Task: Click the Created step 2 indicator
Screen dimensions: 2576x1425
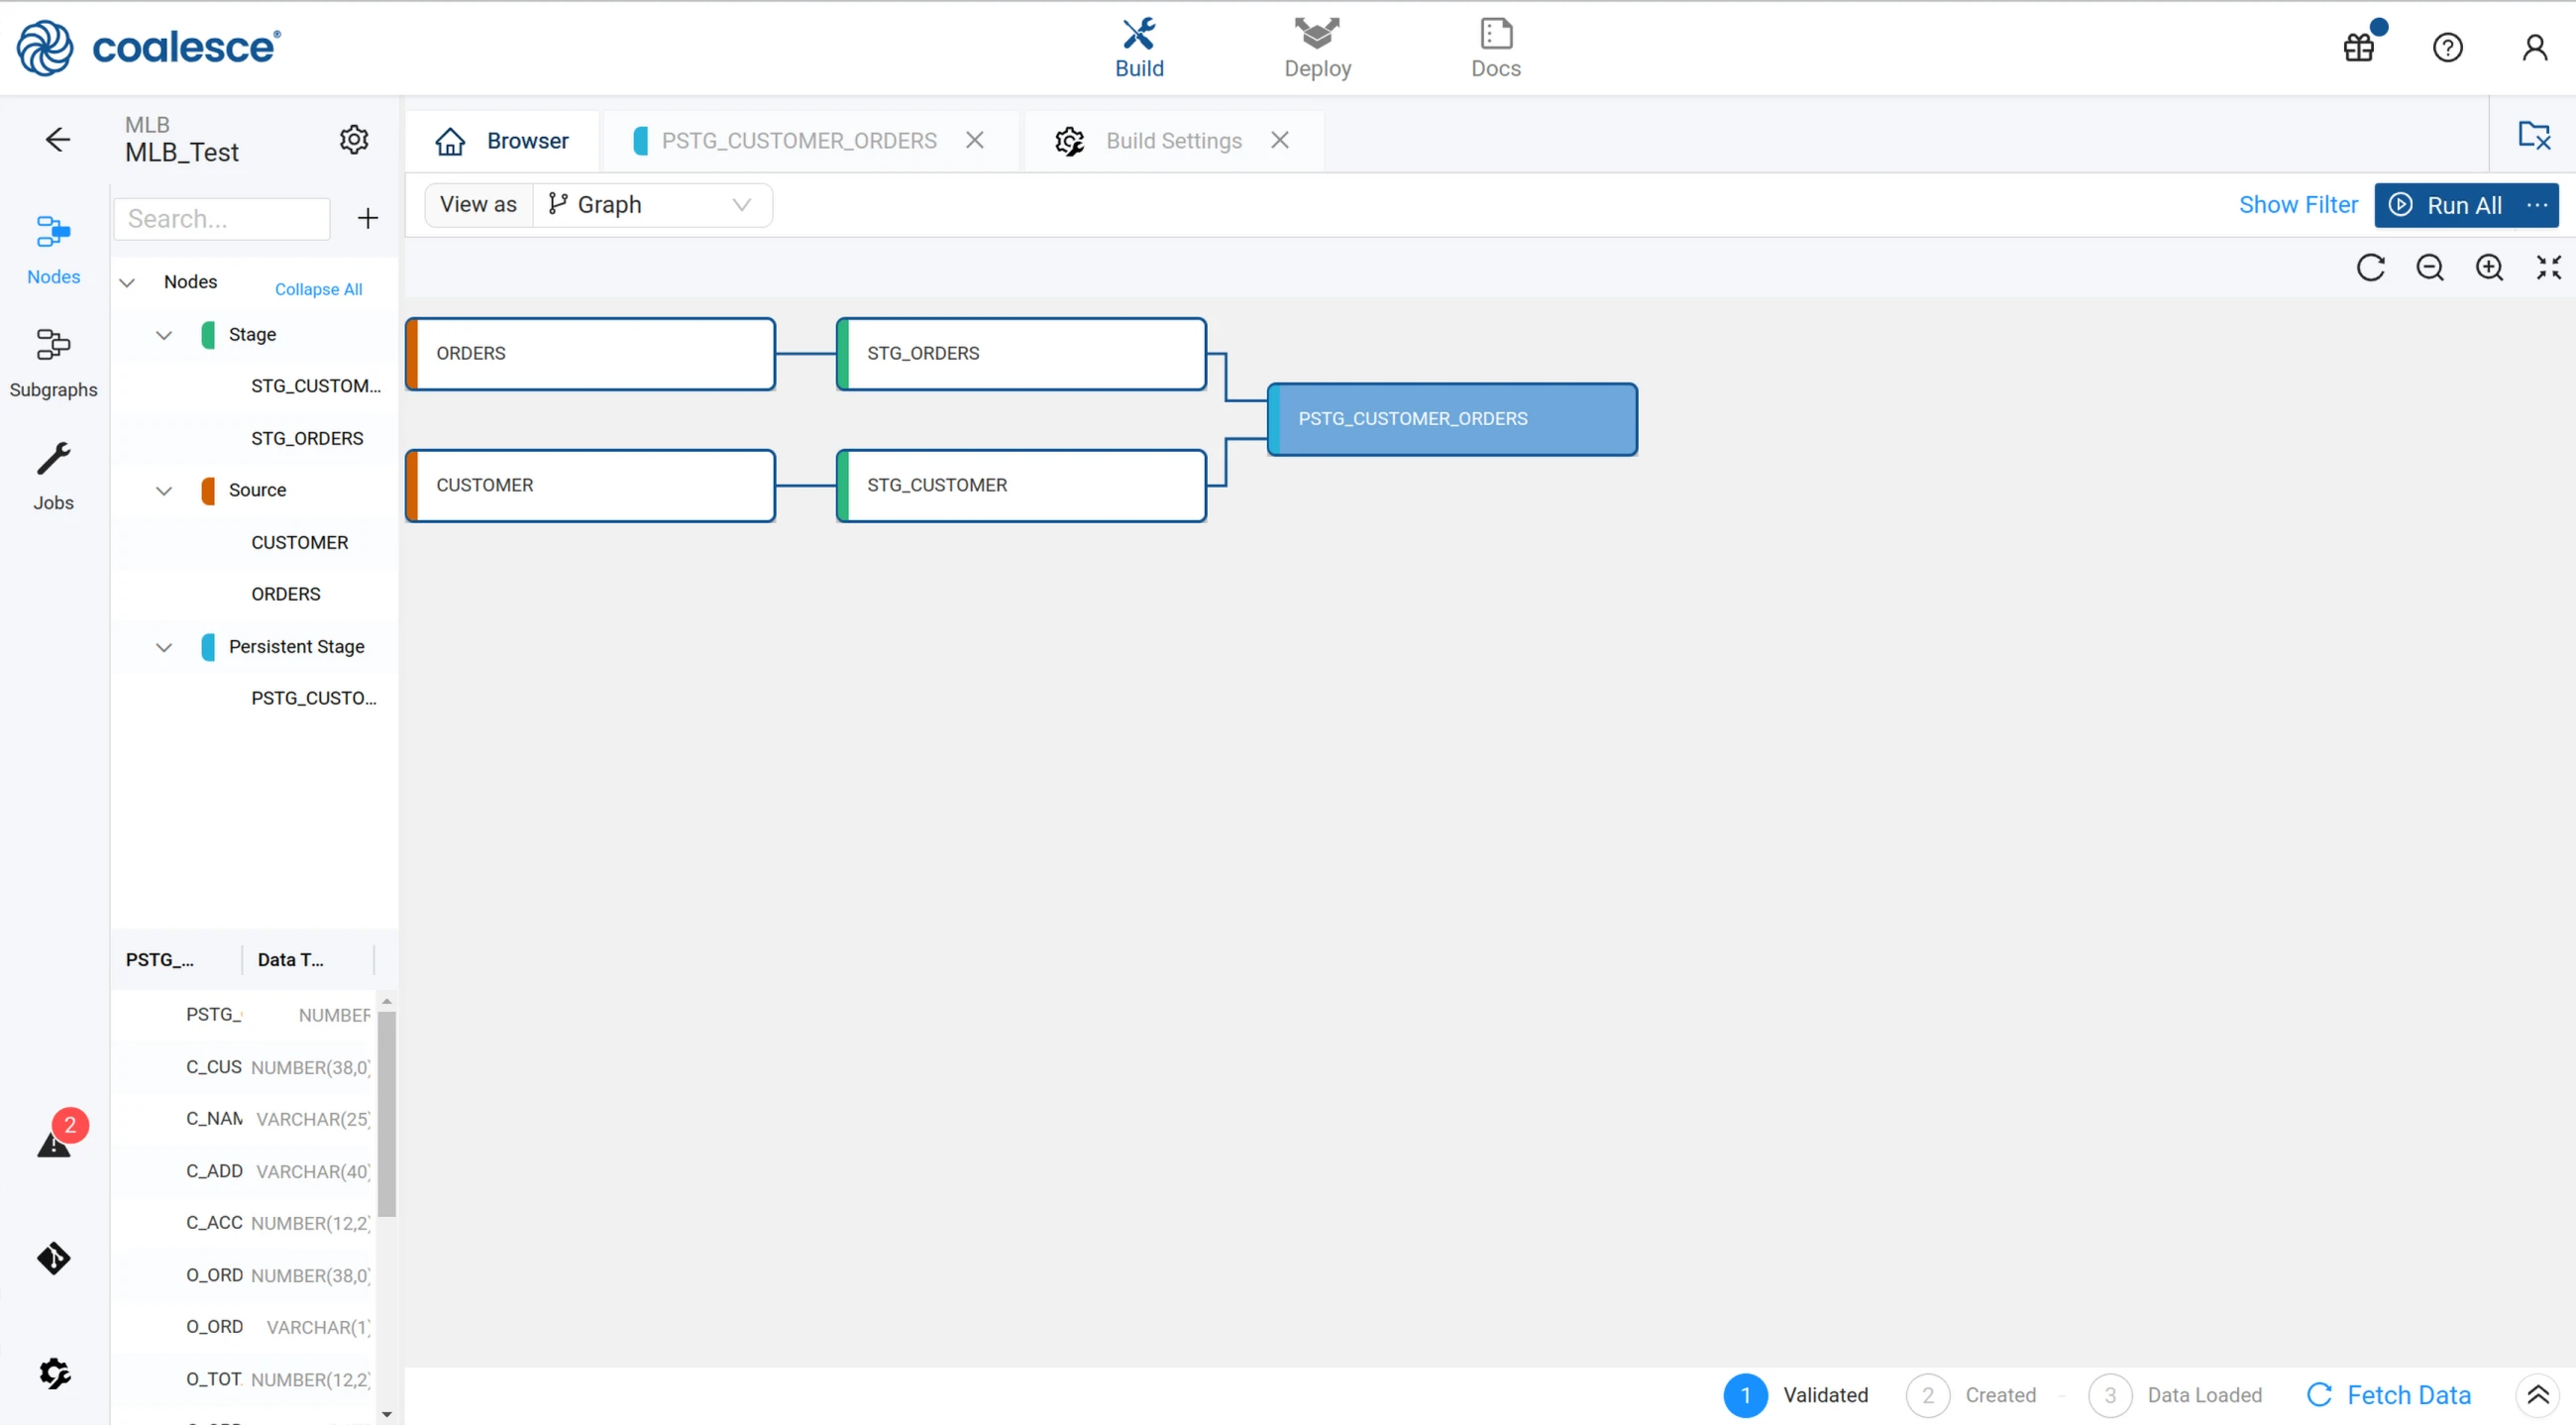Action: (x=1971, y=1394)
